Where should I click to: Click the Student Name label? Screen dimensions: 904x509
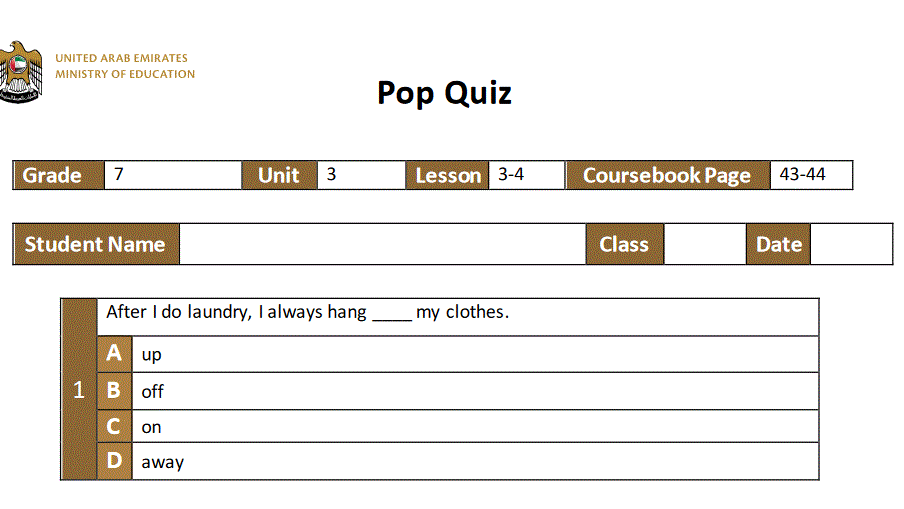[x=95, y=244]
